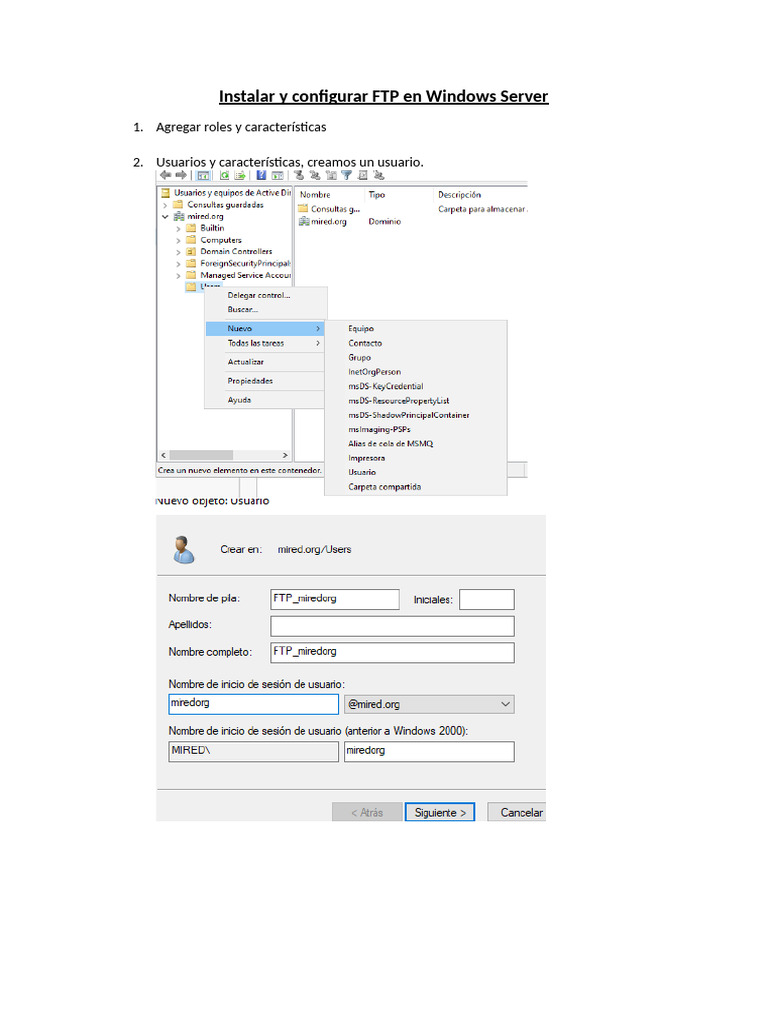
Task: Click the user avatar icon in the dialog
Action: (x=184, y=549)
